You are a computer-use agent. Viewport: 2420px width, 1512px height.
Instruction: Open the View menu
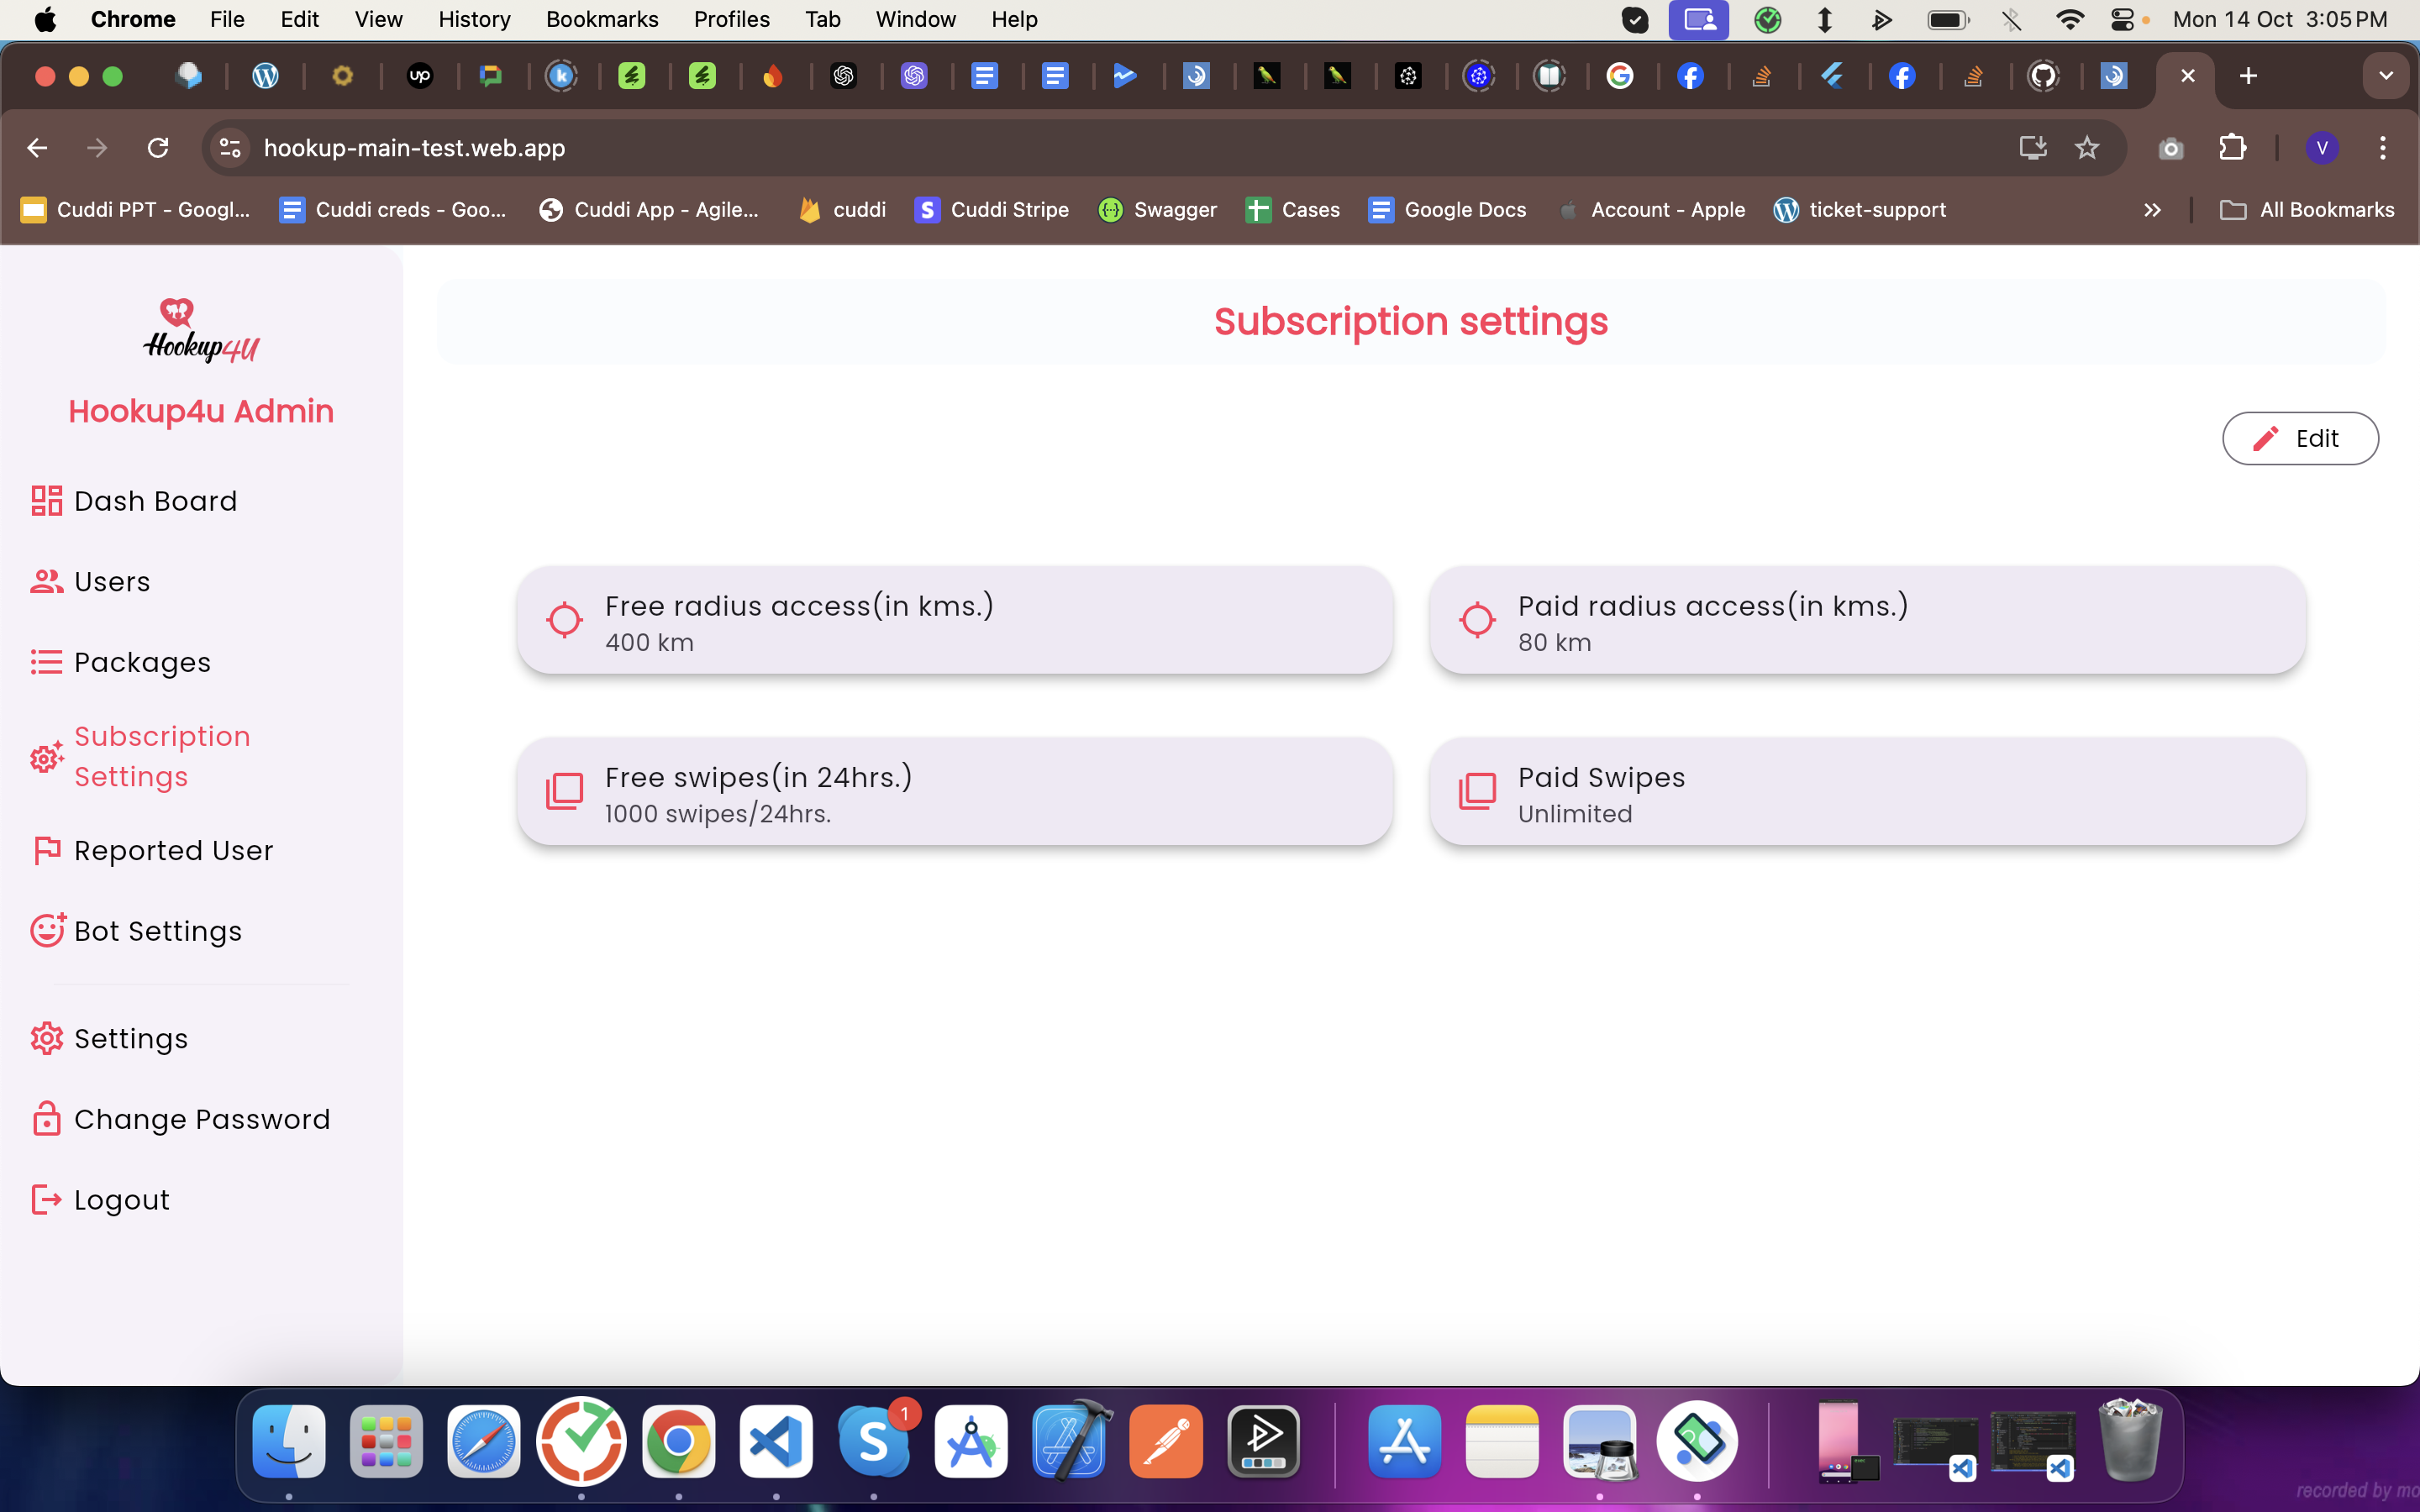coord(378,19)
